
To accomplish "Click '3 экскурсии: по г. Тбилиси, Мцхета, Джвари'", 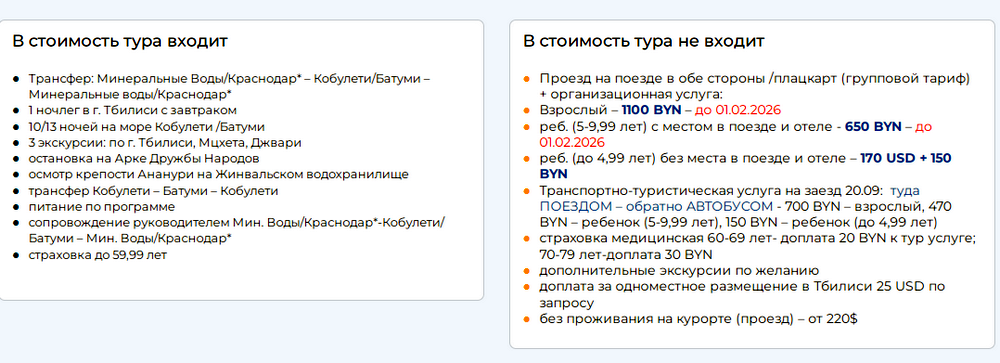I will (x=165, y=142).
